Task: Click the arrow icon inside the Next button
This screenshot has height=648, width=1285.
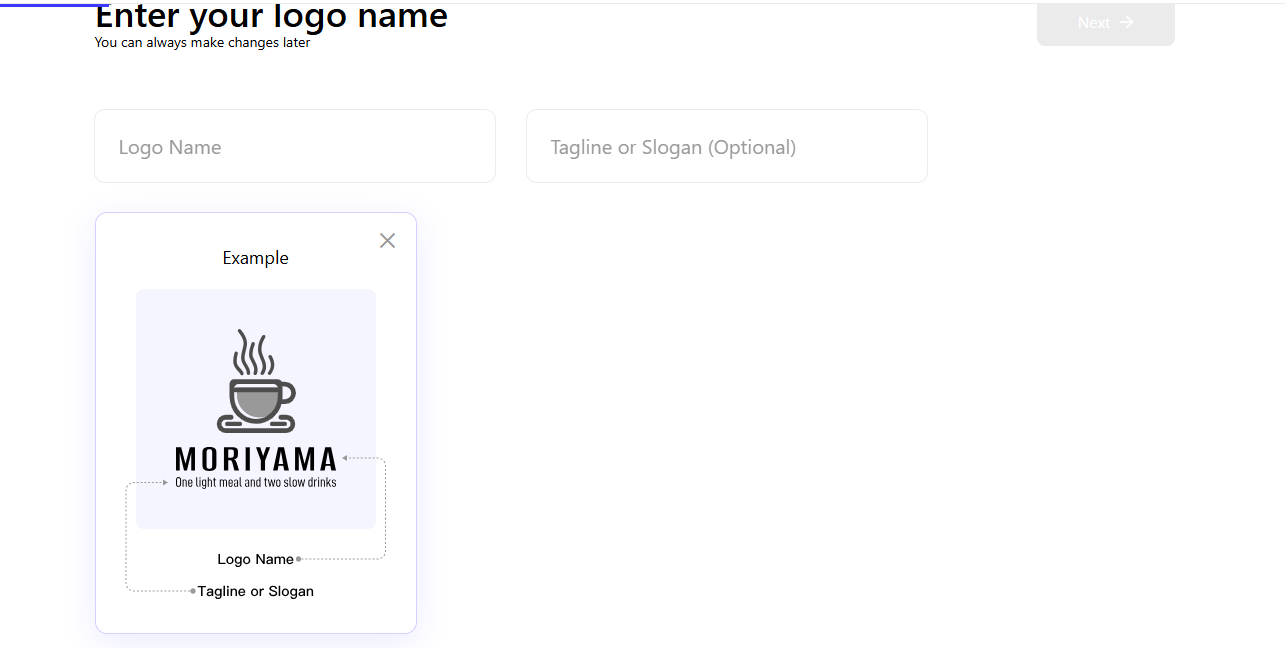Action: pos(1127,22)
